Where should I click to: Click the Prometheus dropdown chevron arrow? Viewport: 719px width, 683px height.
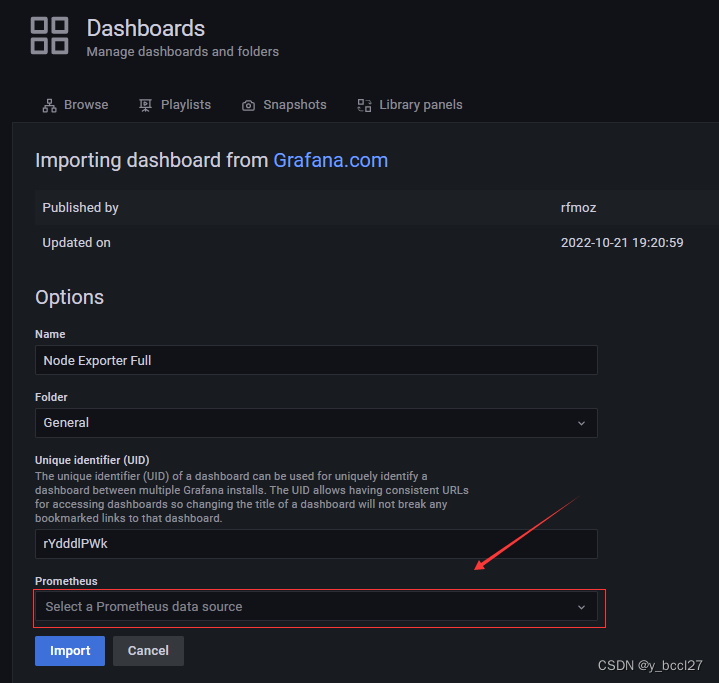click(x=581, y=607)
